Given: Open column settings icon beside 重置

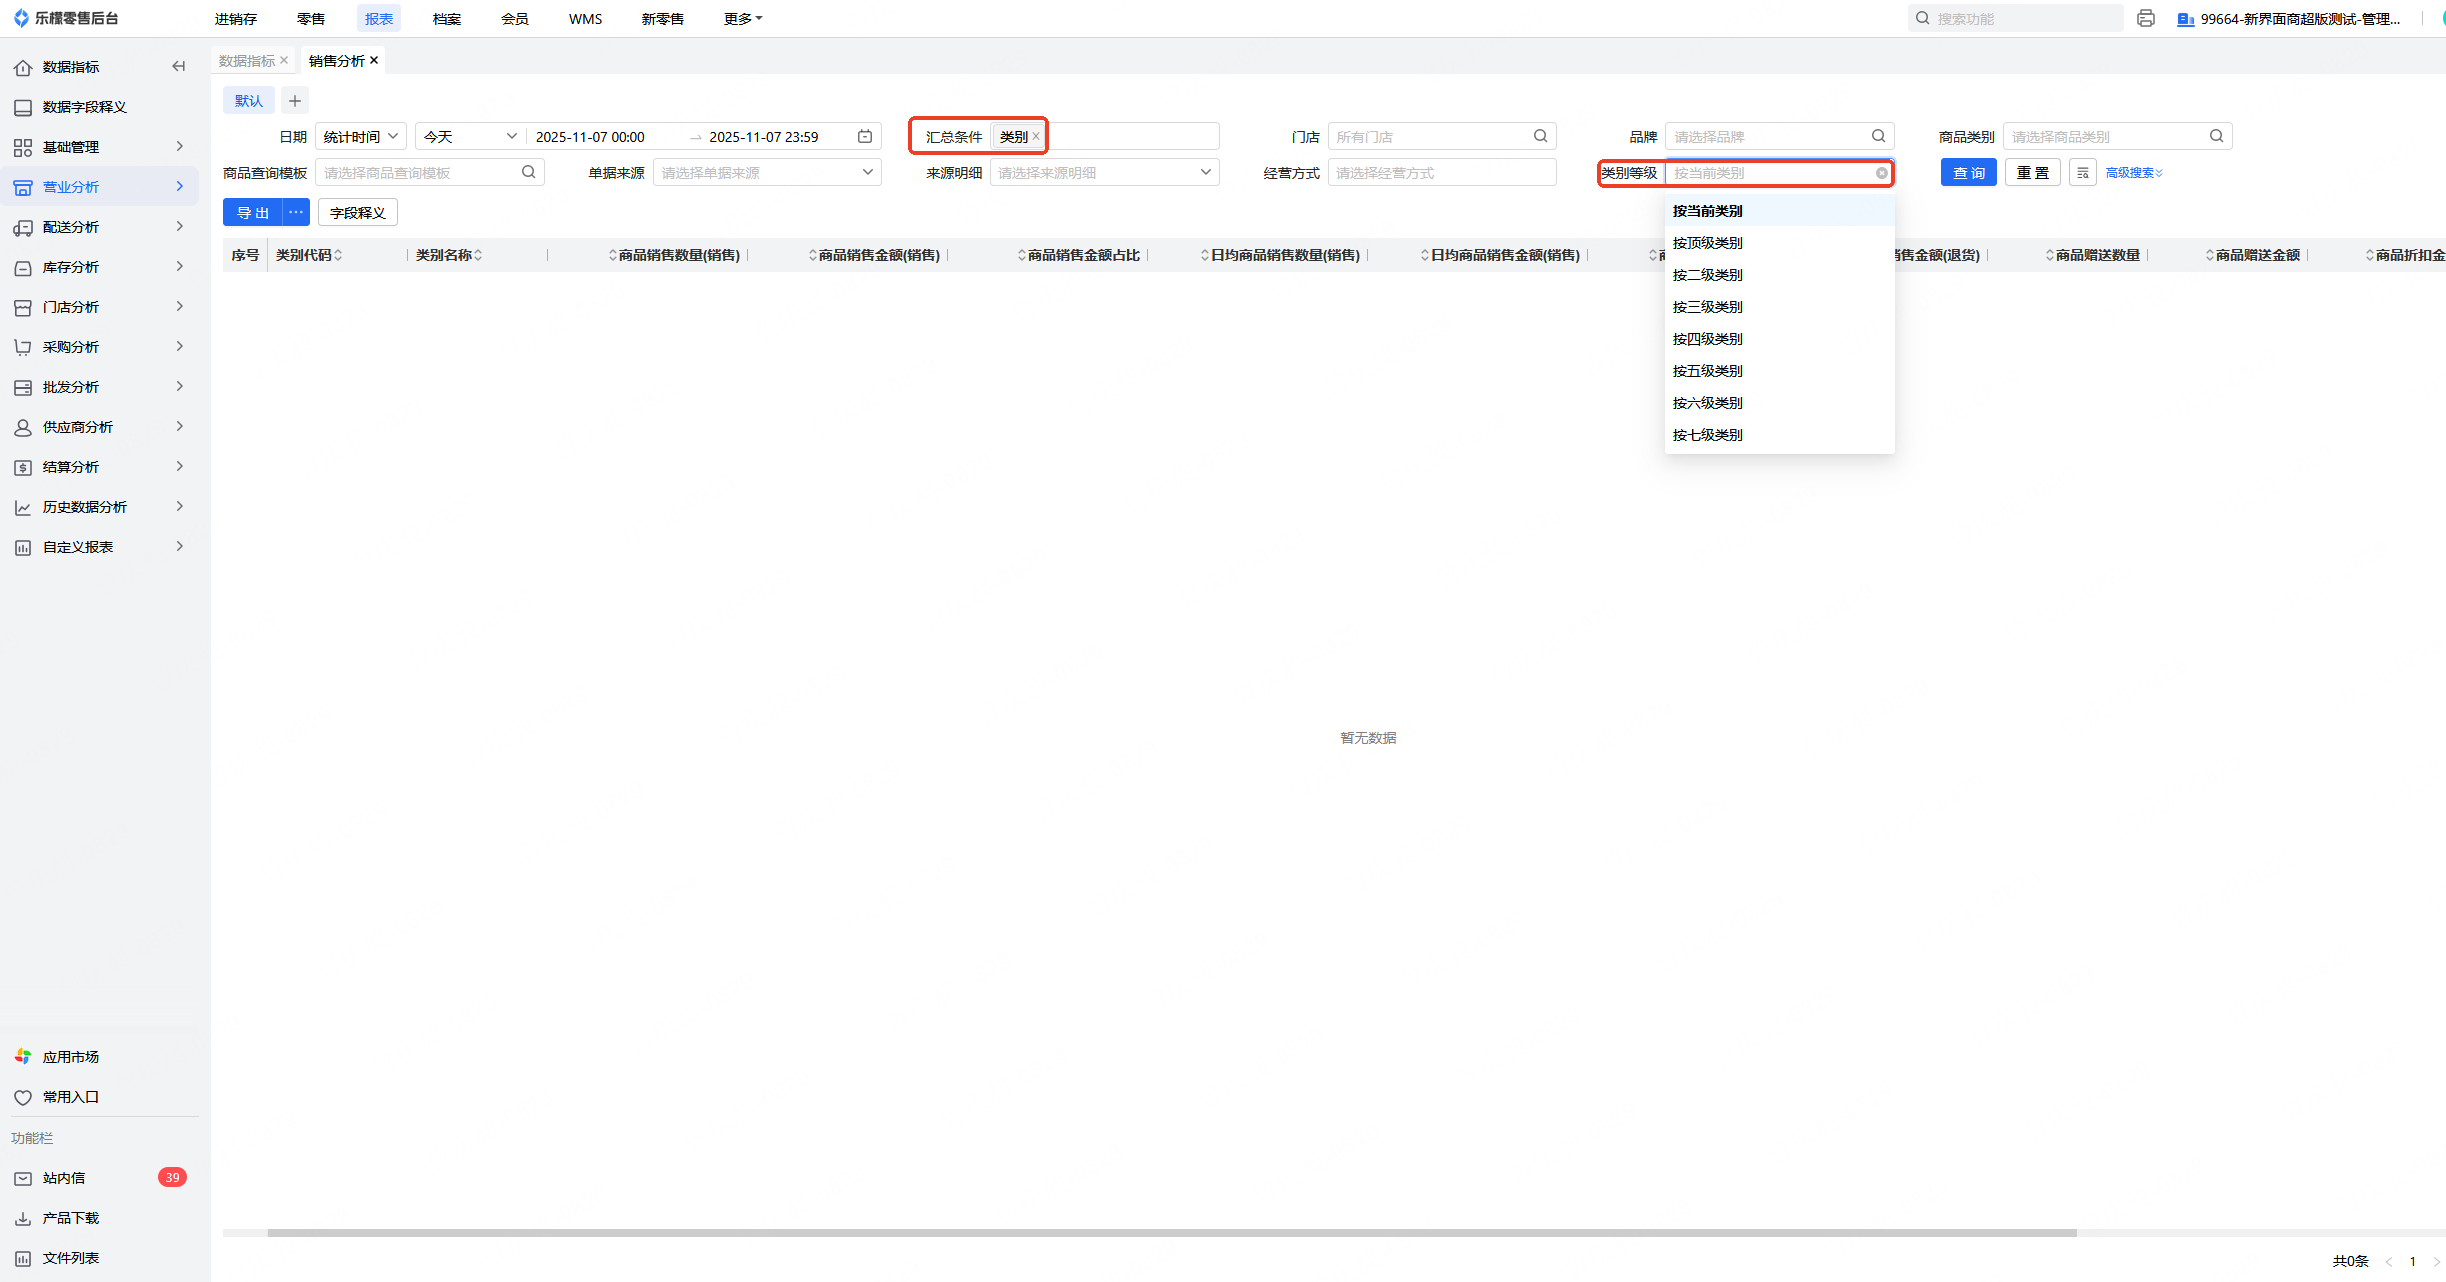Looking at the screenshot, I should (2082, 173).
